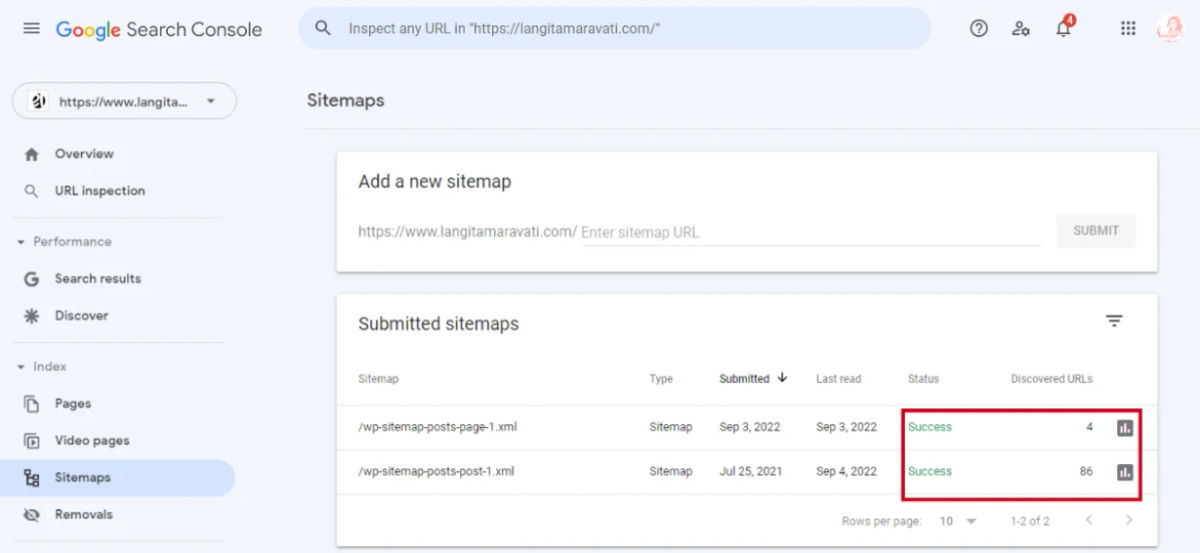This screenshot has width=1200, height=553.
Task: Click the Removals eye-slash icon
Action: (31, 515)
